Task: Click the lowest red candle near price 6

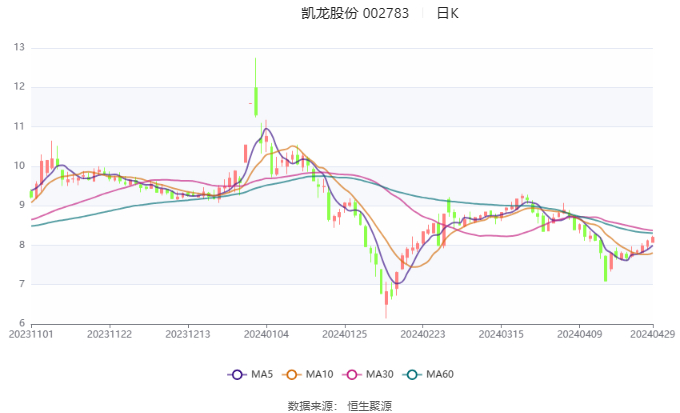Action: pyautogui.click(x=386, y=299)
